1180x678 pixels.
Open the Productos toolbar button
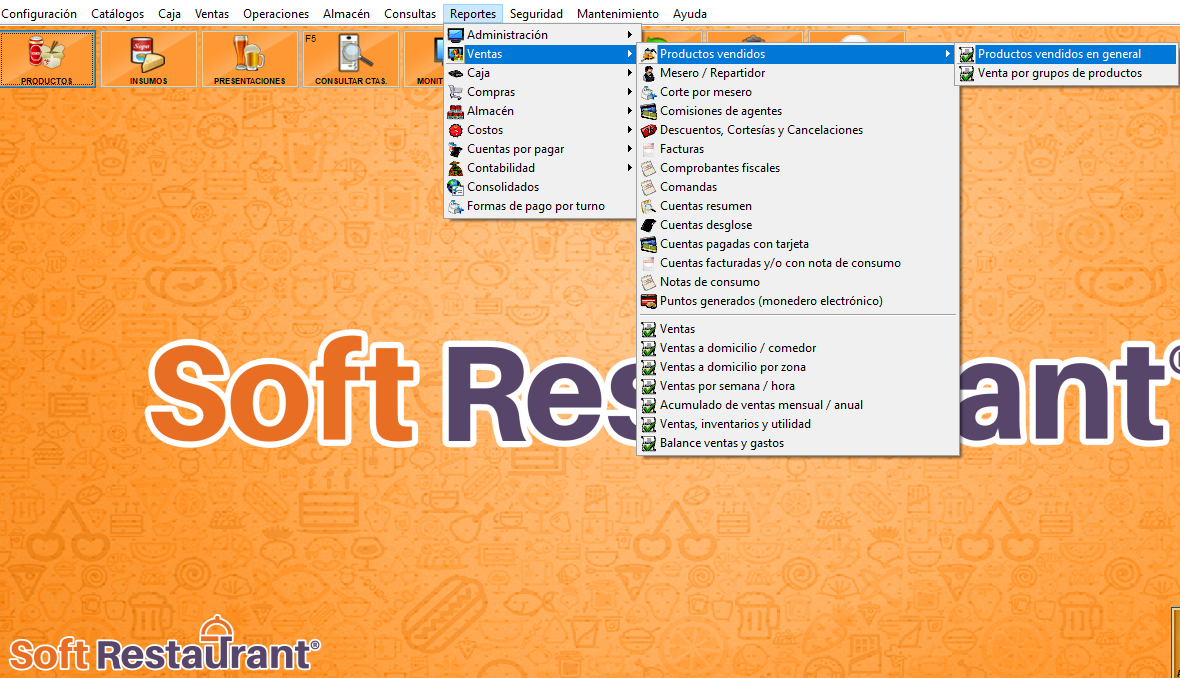click(x=48, y=59)
